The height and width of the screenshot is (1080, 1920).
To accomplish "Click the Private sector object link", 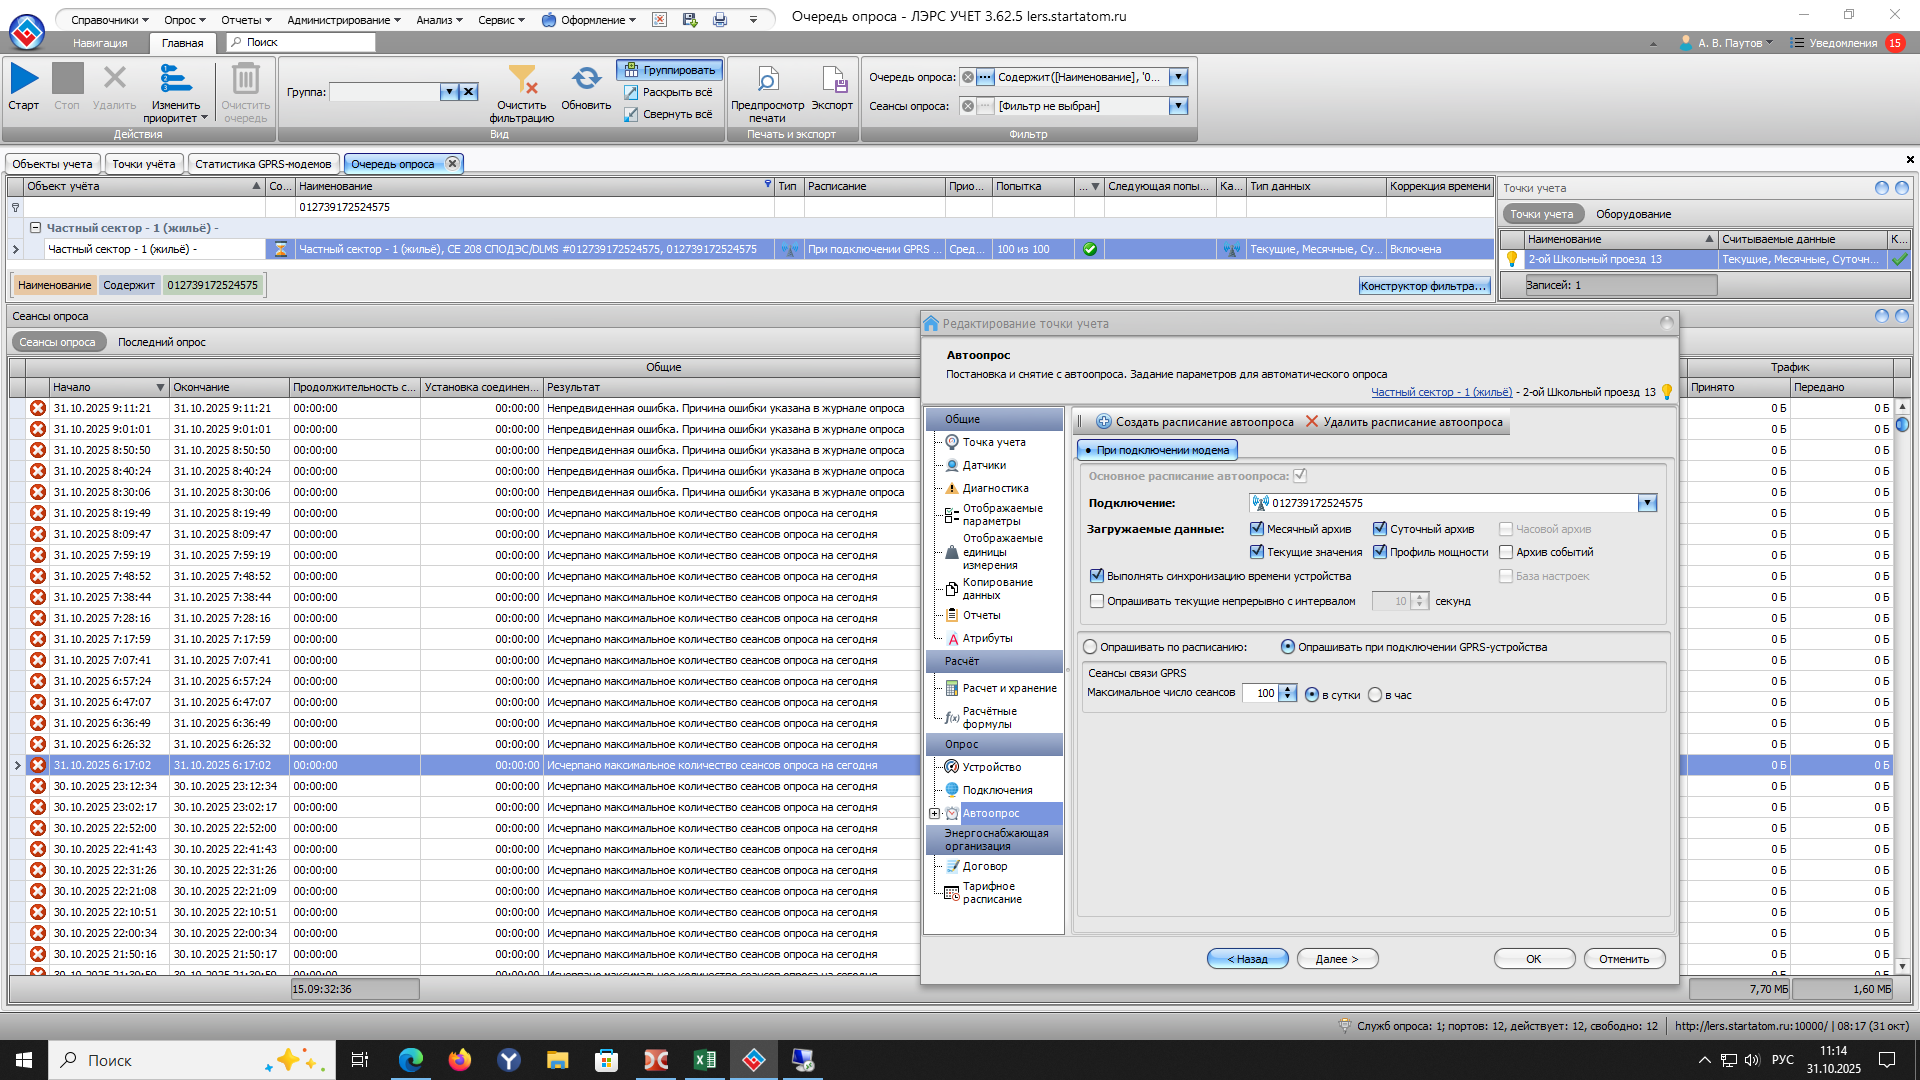I will (x=1441, y=392).
